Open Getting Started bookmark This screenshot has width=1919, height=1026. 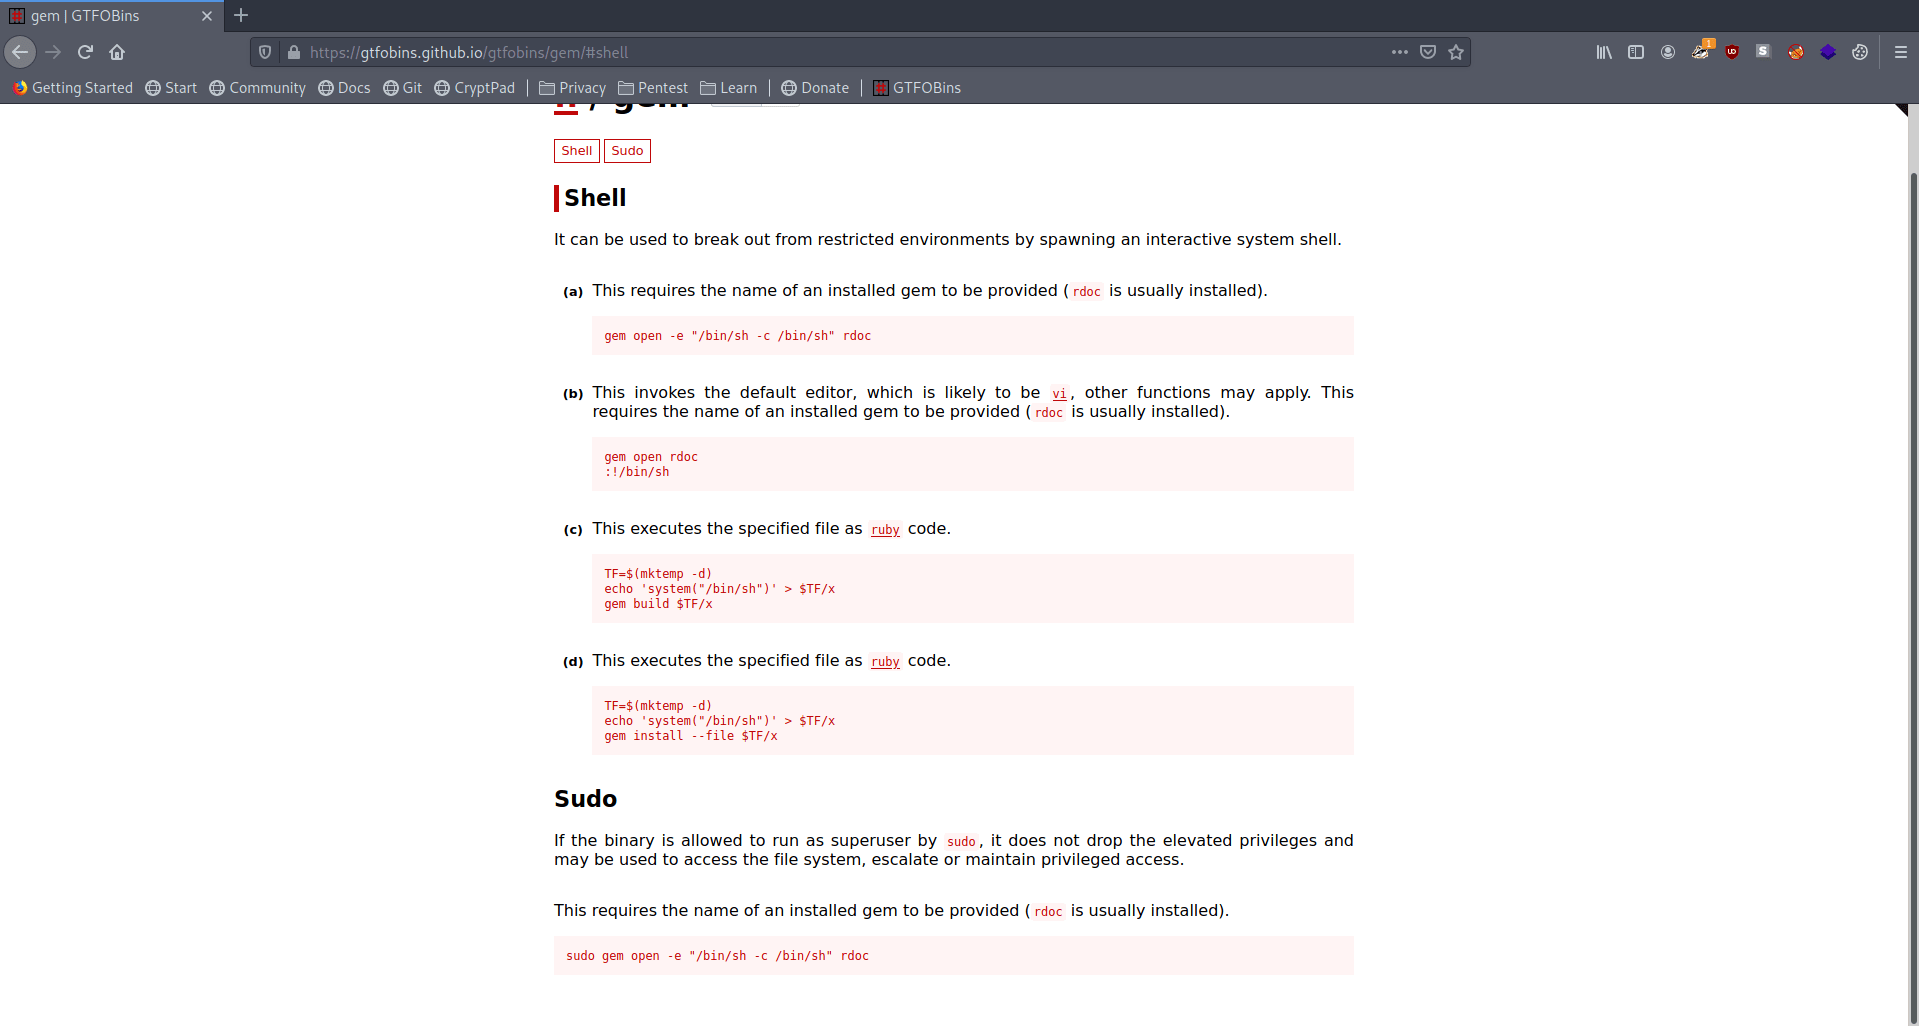pos(73,88)
